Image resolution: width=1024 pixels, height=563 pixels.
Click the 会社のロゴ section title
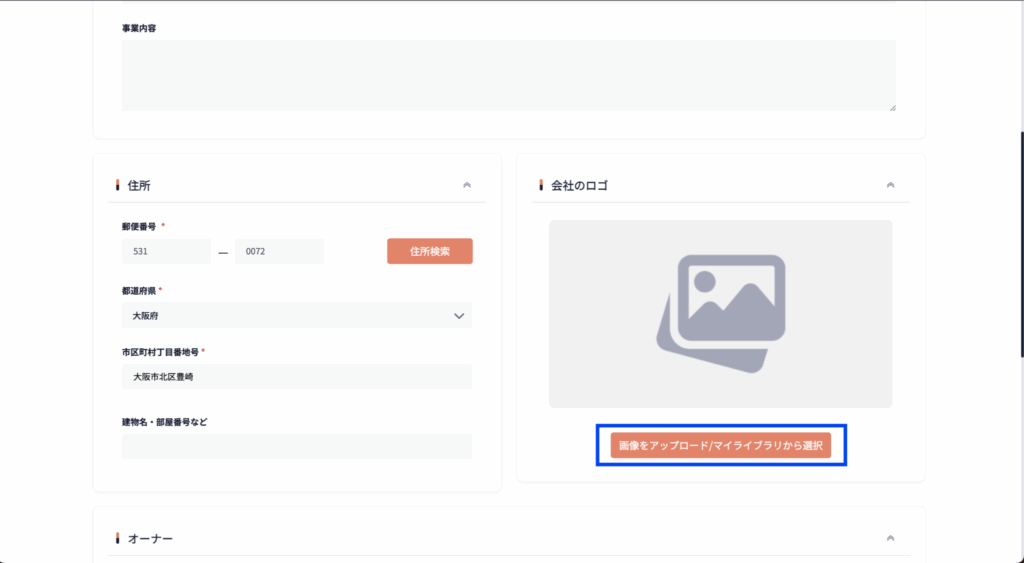click(x=579, y=185)
